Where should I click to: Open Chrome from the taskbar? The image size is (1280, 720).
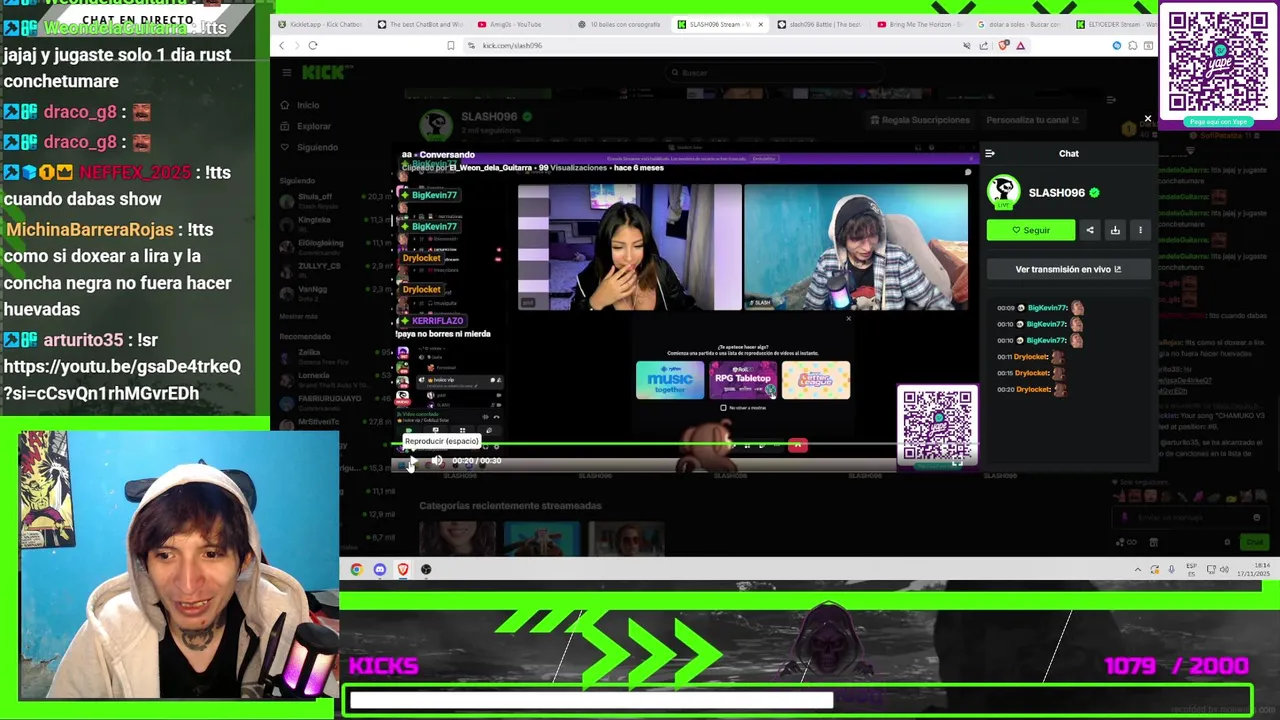[356, 570]
